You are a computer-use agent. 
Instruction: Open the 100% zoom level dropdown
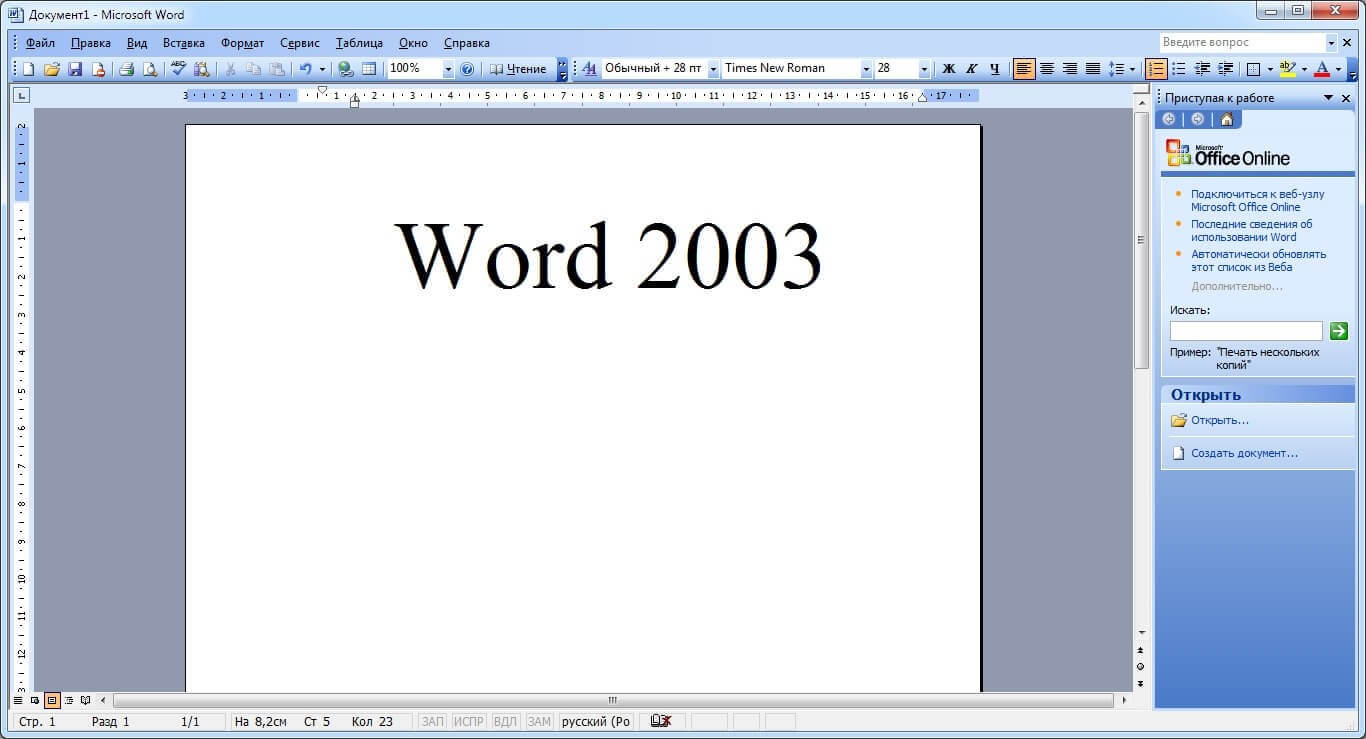(x=448, y=69)
